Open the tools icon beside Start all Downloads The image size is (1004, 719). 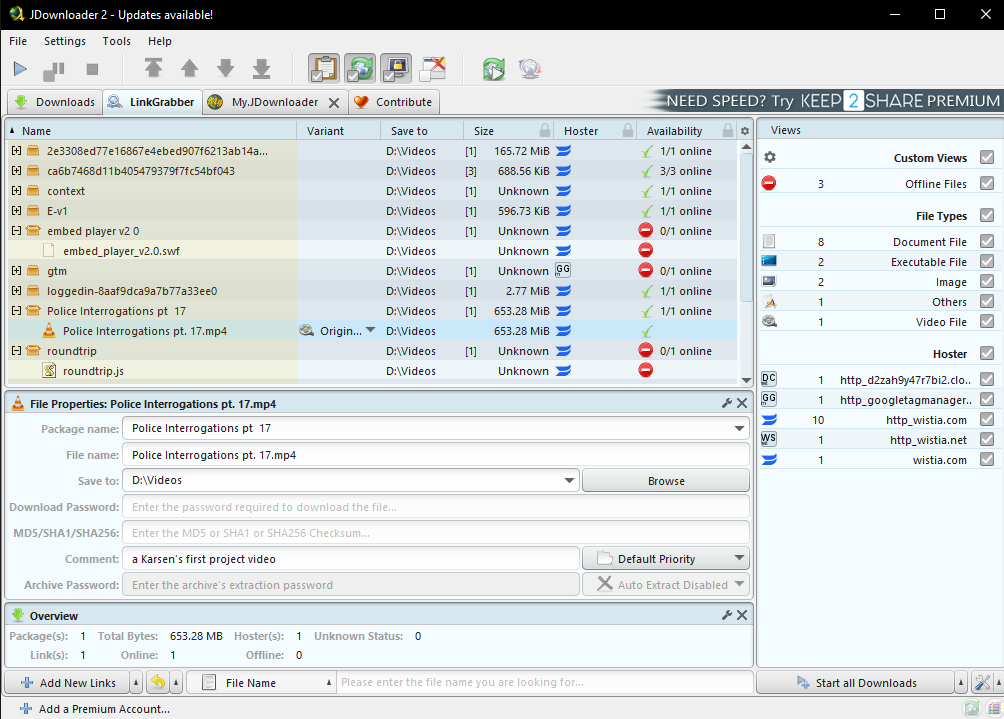coord(982,683)
